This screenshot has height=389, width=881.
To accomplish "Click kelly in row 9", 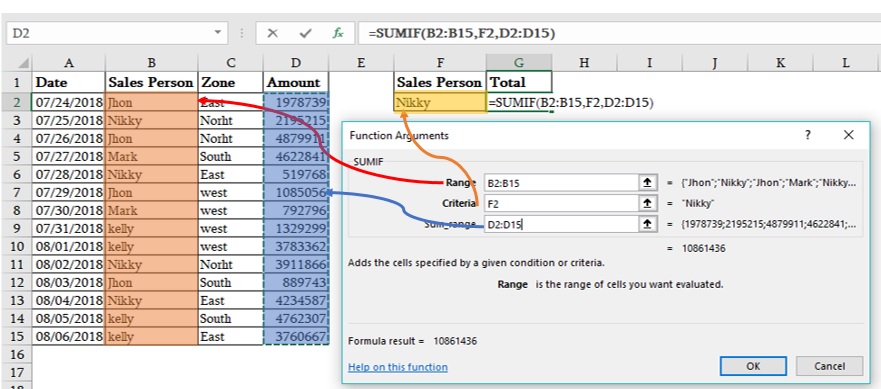I will point(152,228).
